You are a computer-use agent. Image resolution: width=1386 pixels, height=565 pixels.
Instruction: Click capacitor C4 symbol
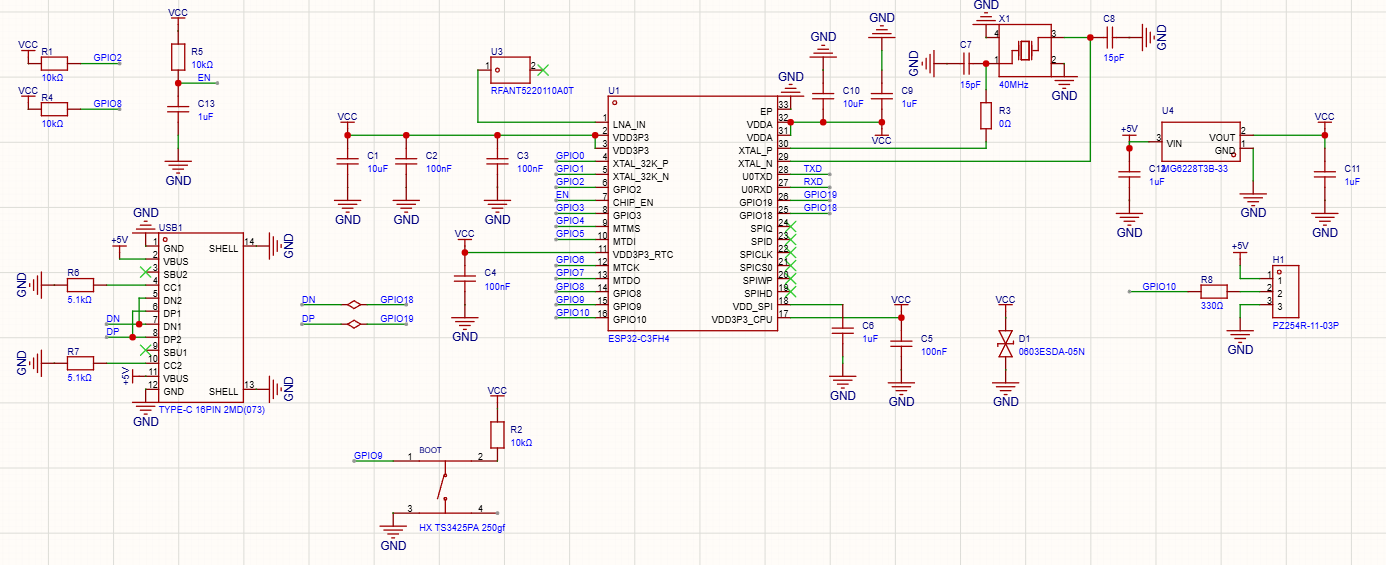click(x=465, y=279)
